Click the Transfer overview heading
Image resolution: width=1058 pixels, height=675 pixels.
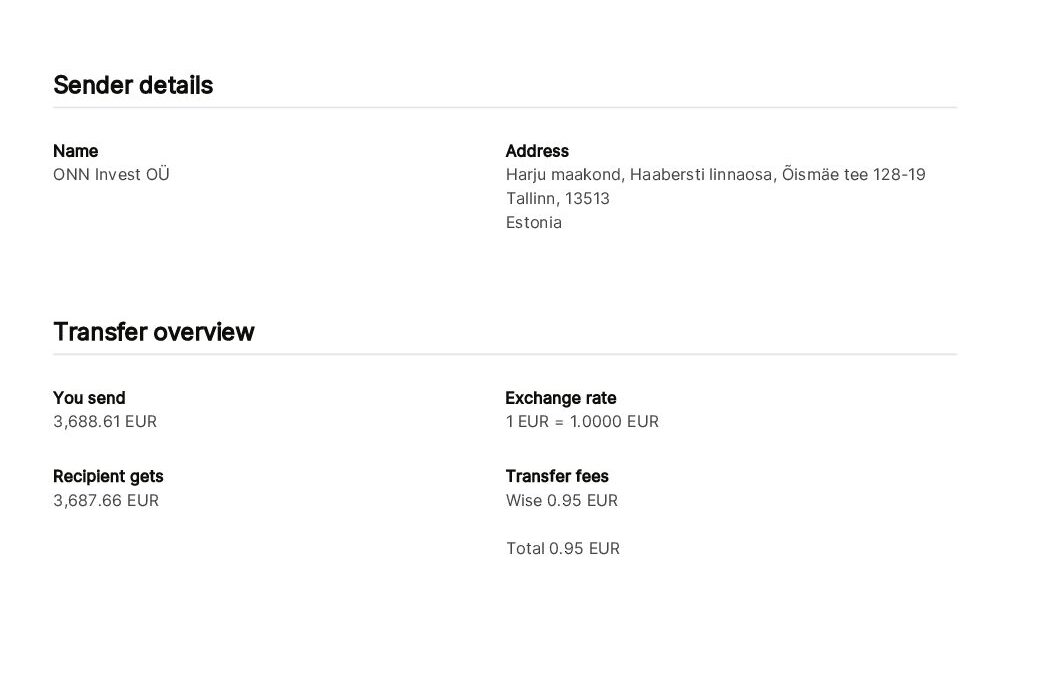(x=153, y=332)
